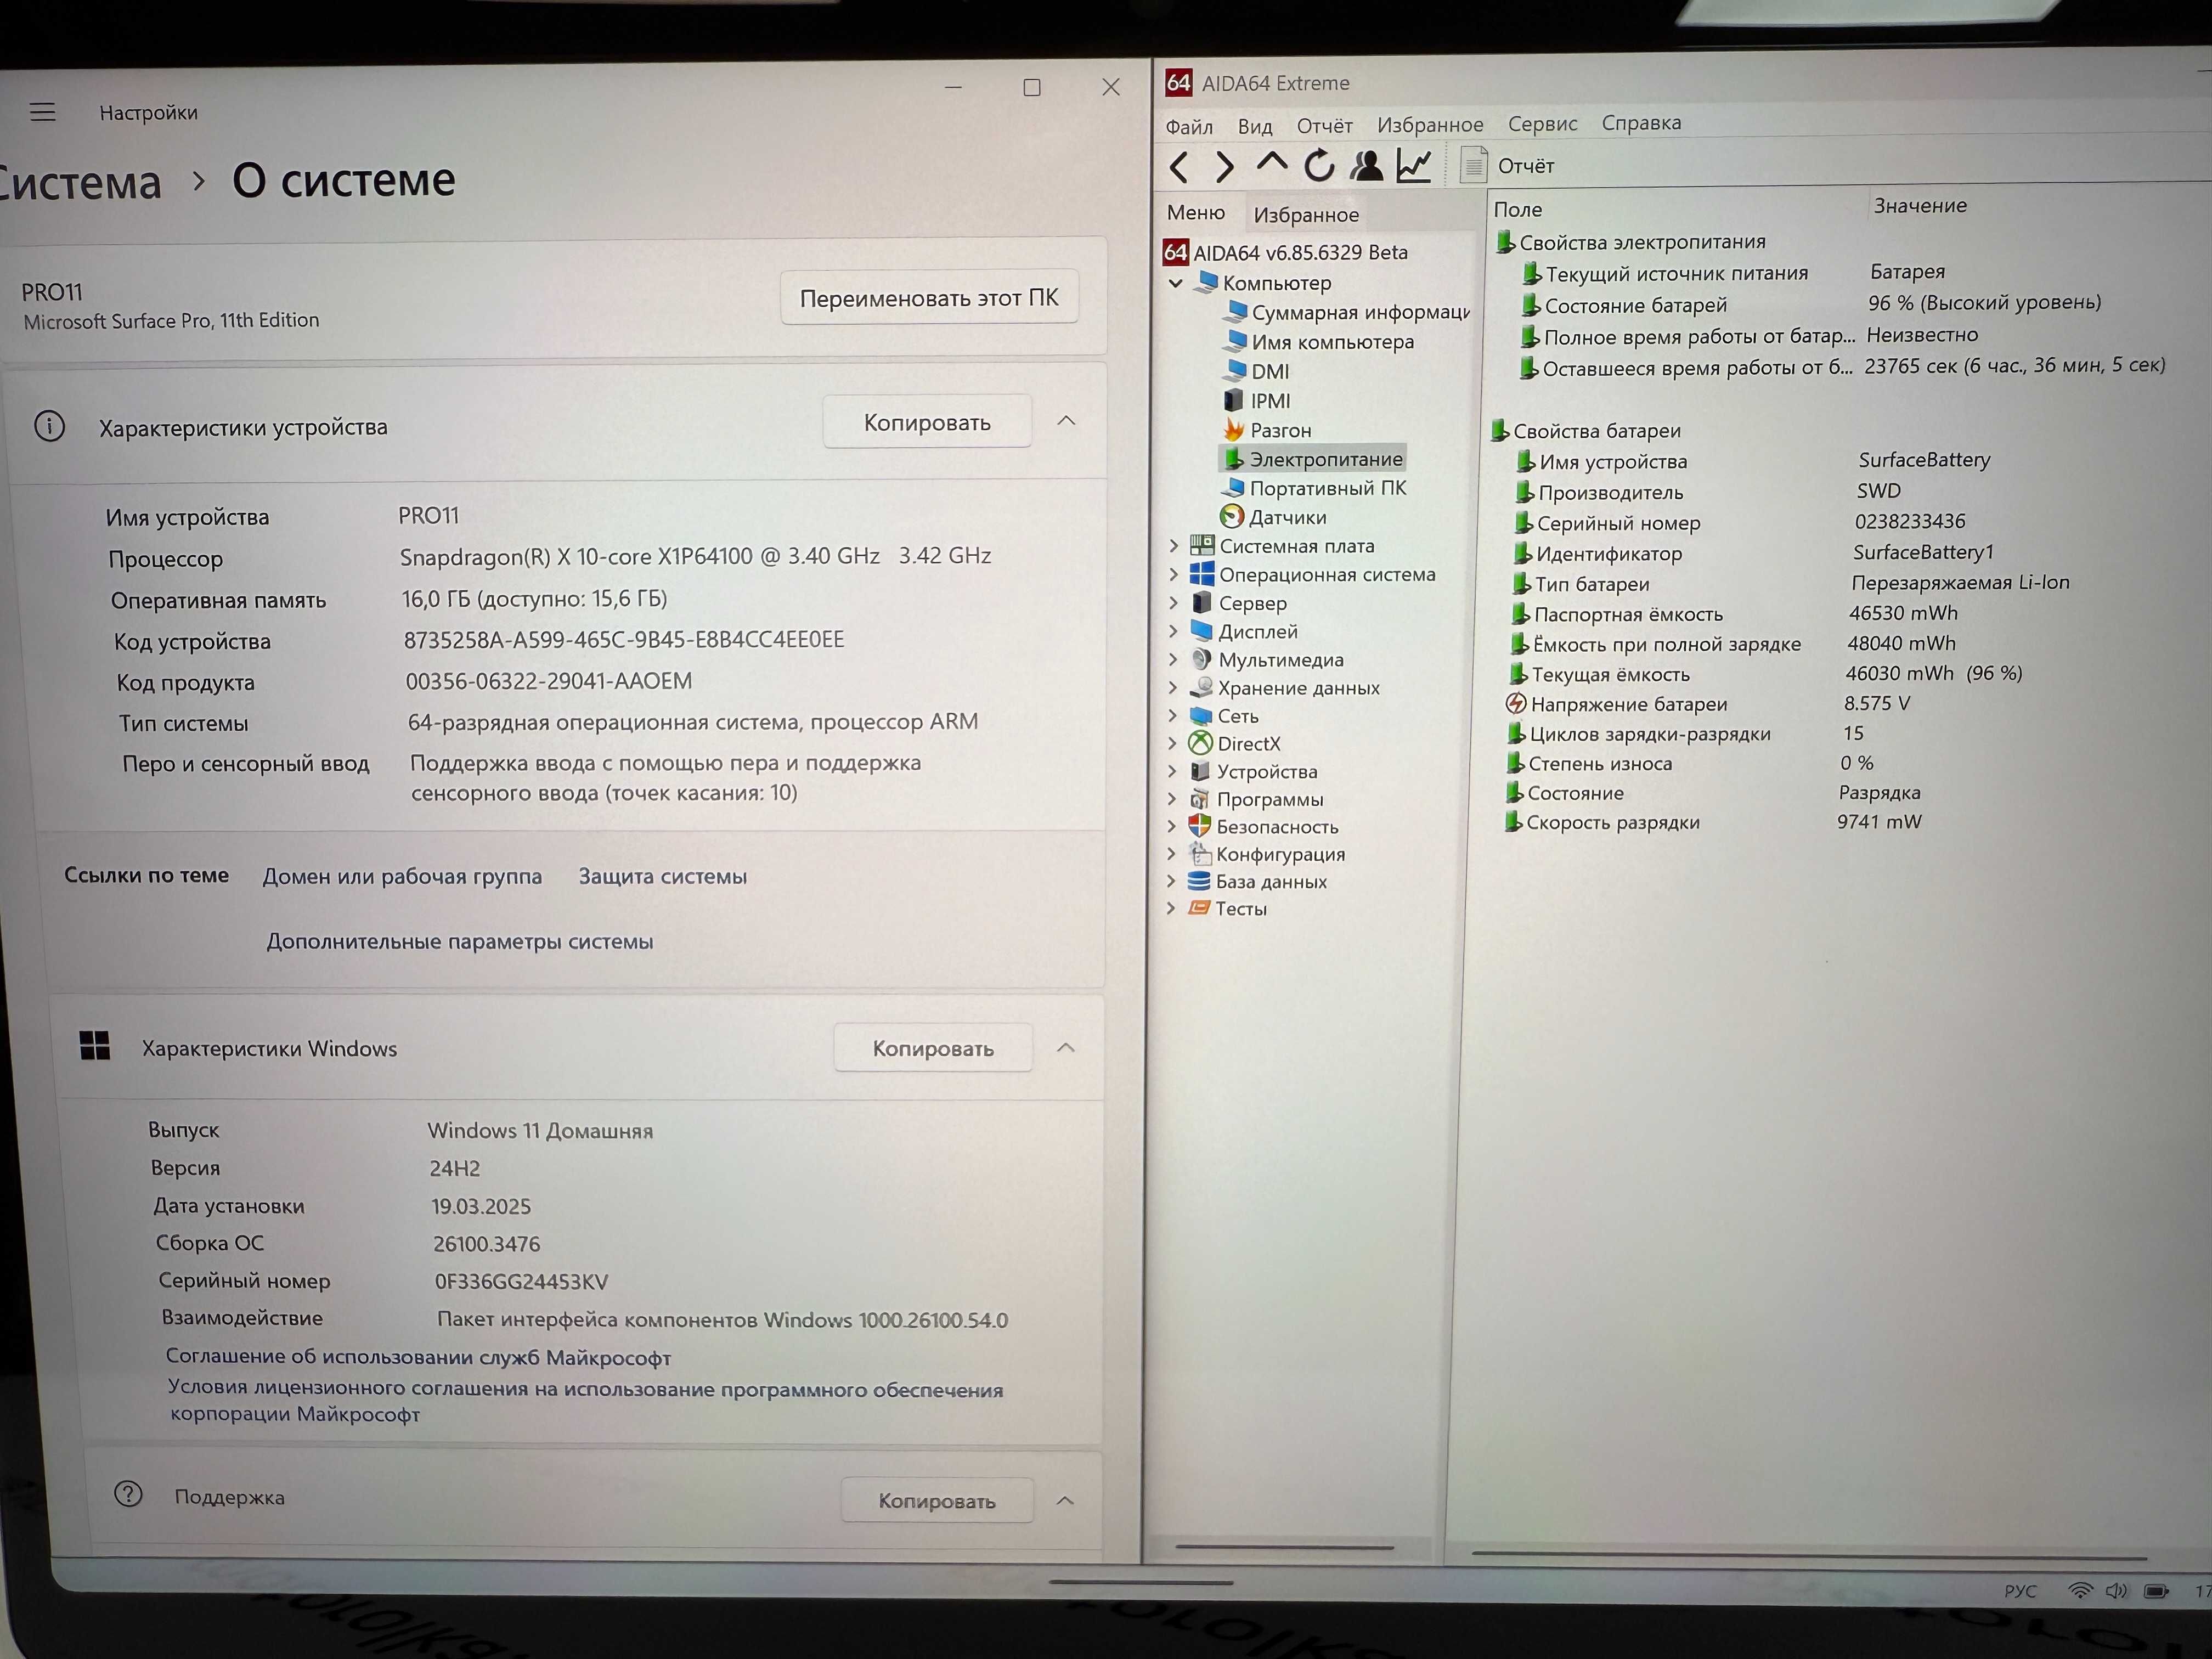Image resolution: width=2212 pixels, height=1659 pixels.
Task: Select the Устройства tree item
Action: [1253, 771]
